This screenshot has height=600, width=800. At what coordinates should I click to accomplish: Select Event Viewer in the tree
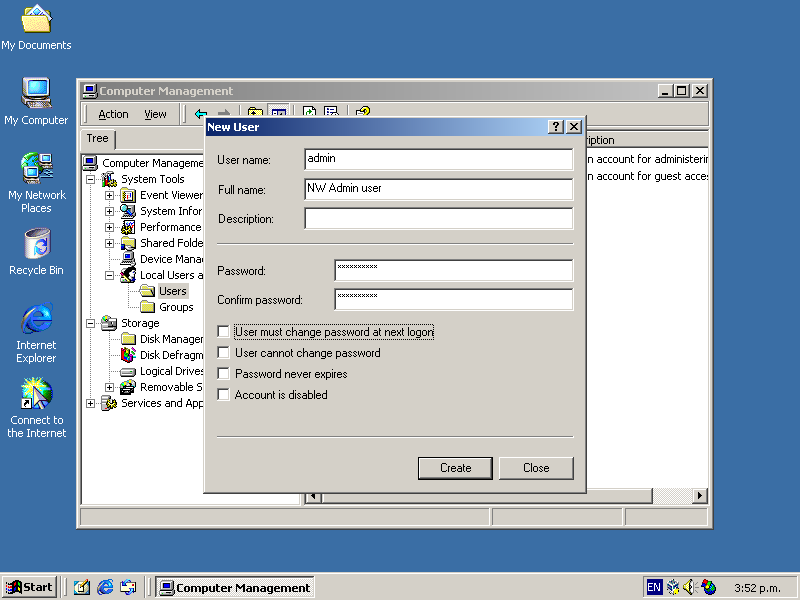click(x=171, y=195)
